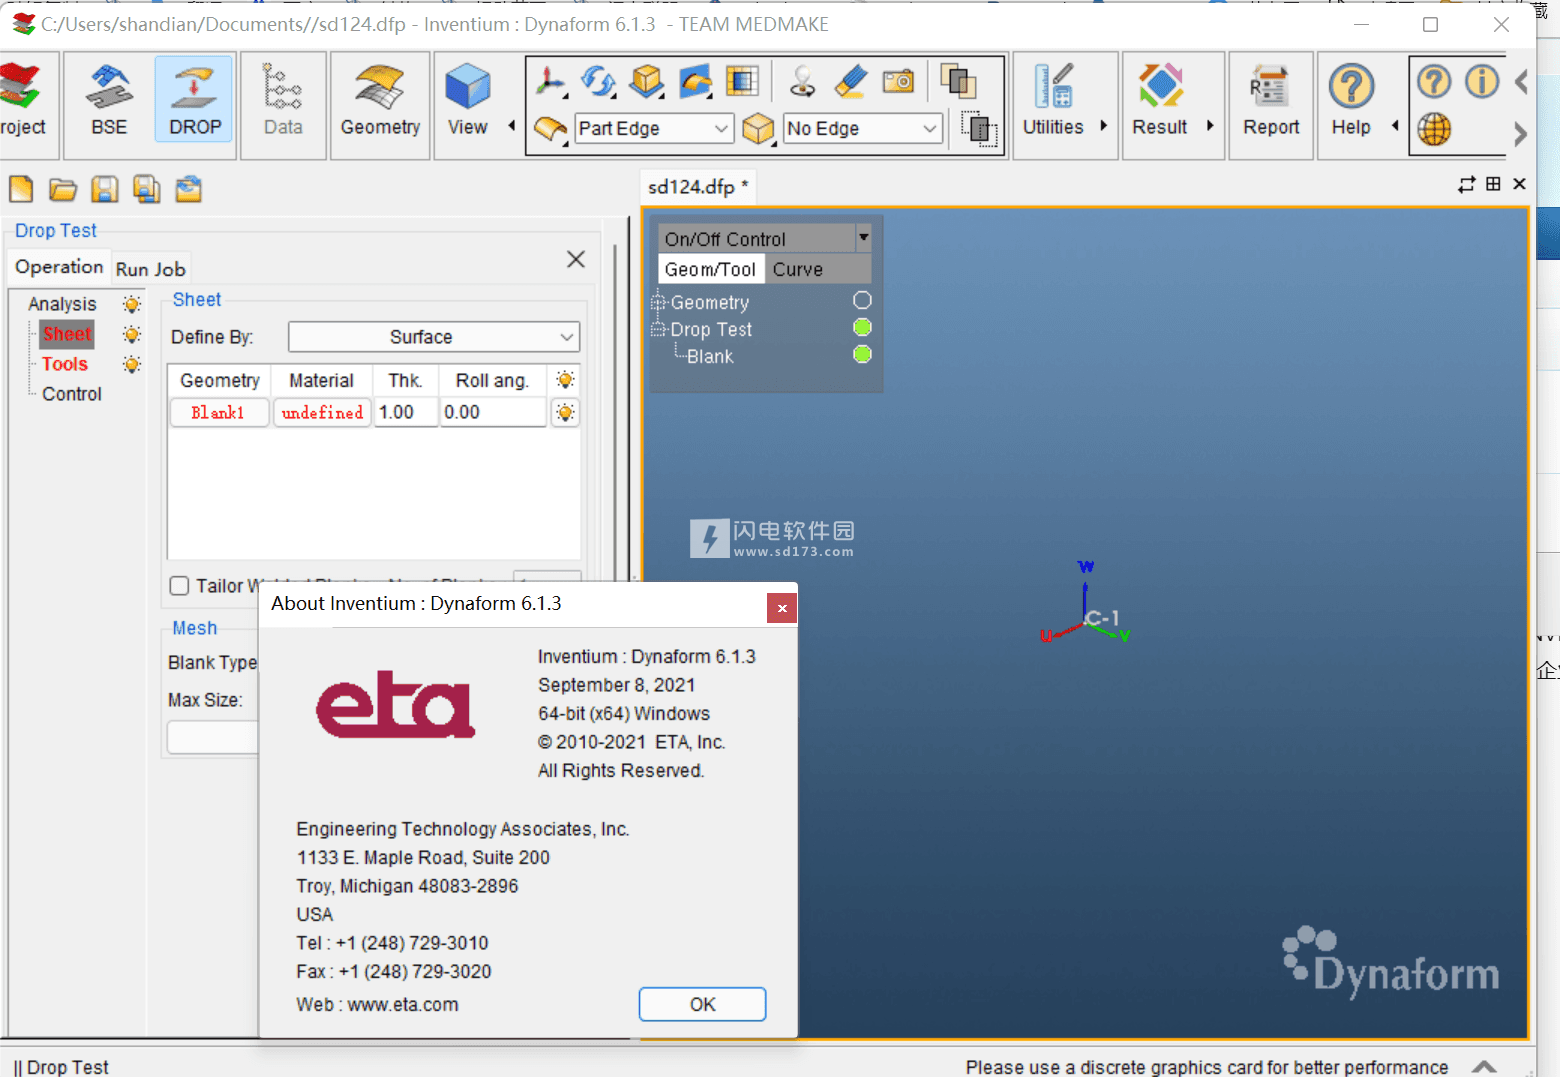Click the Blank1 row light bulb

pos(565,412)
